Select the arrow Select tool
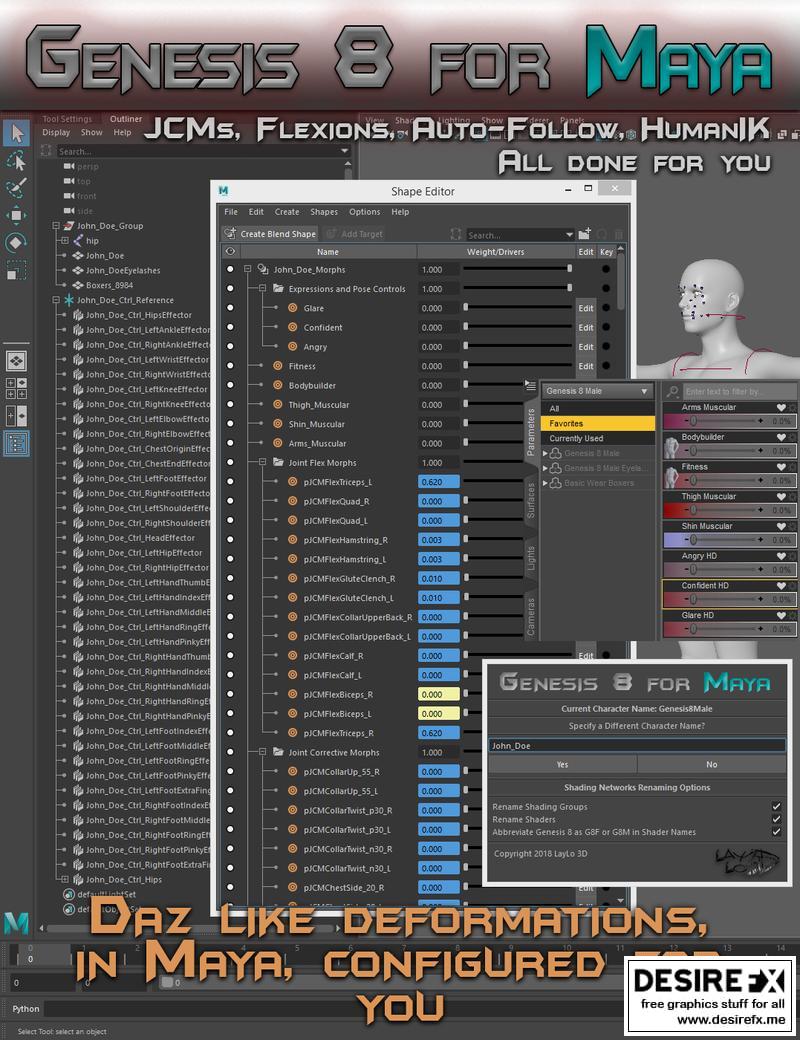 (x=16, y=133)
